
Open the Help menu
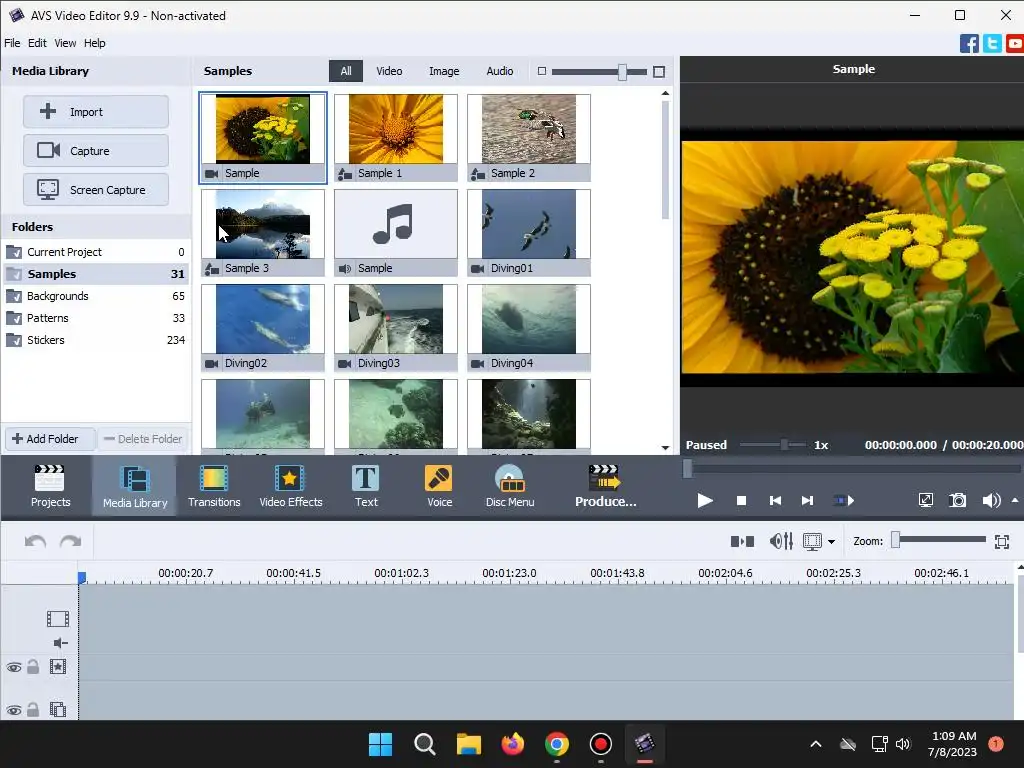coord(95,43)
